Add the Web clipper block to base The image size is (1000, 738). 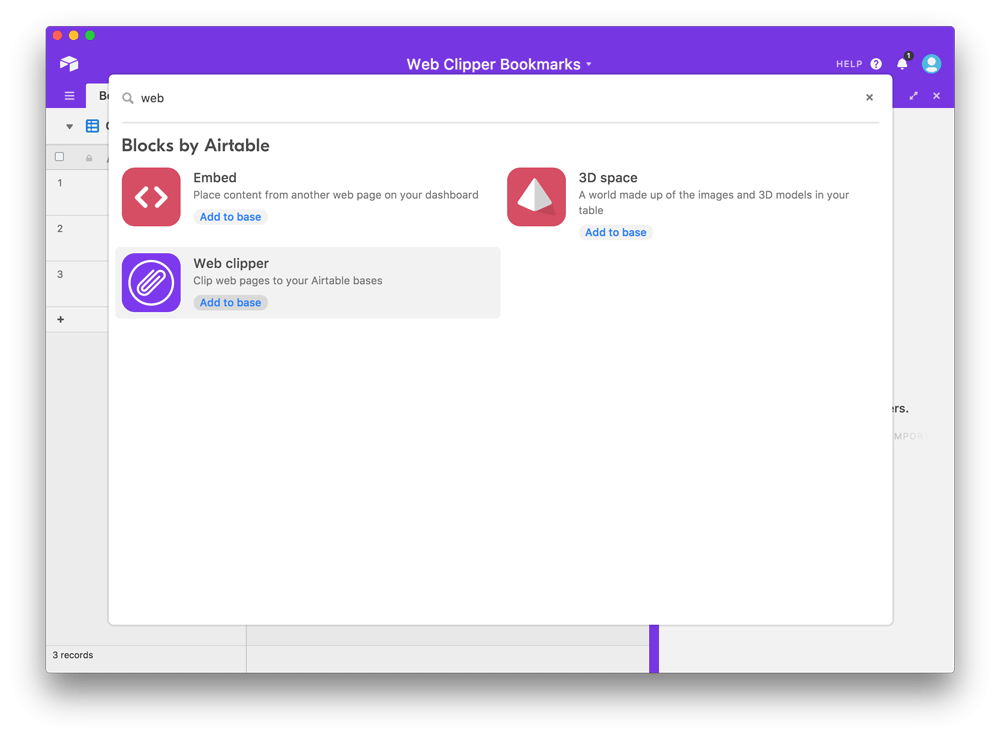[230, 302]
